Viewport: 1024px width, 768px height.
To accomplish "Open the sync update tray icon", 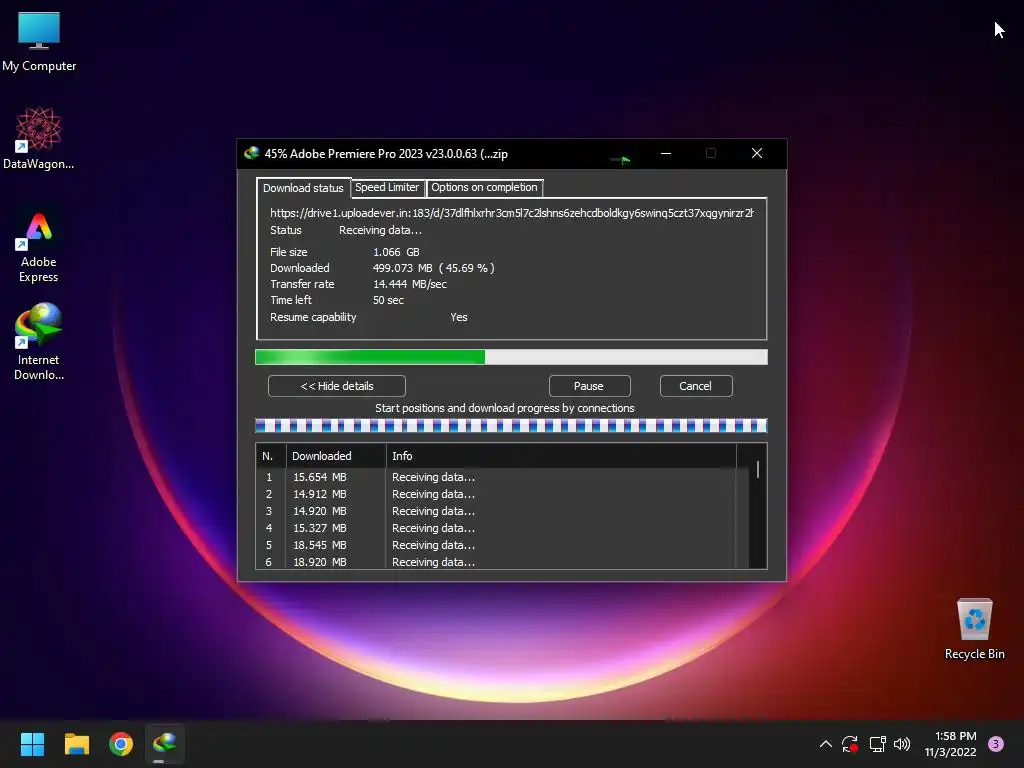I will tap(850, 744).
